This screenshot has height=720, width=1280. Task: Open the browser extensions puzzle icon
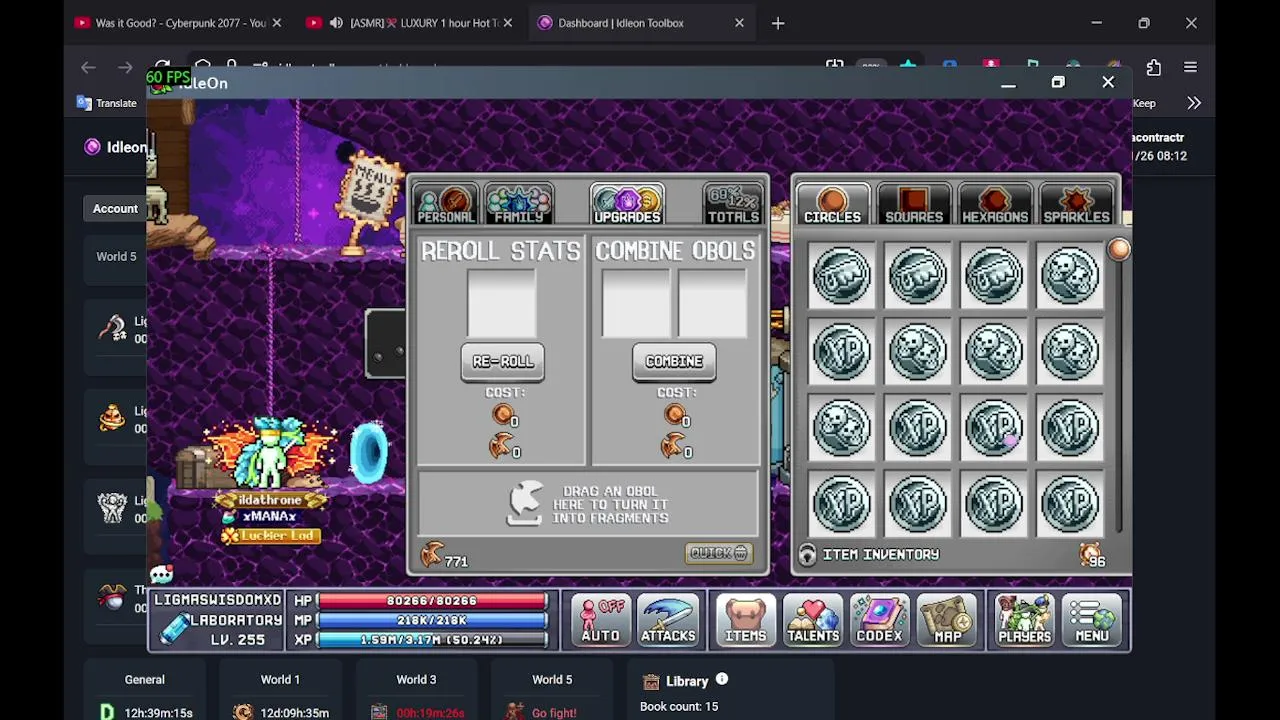coord(1154,67)
